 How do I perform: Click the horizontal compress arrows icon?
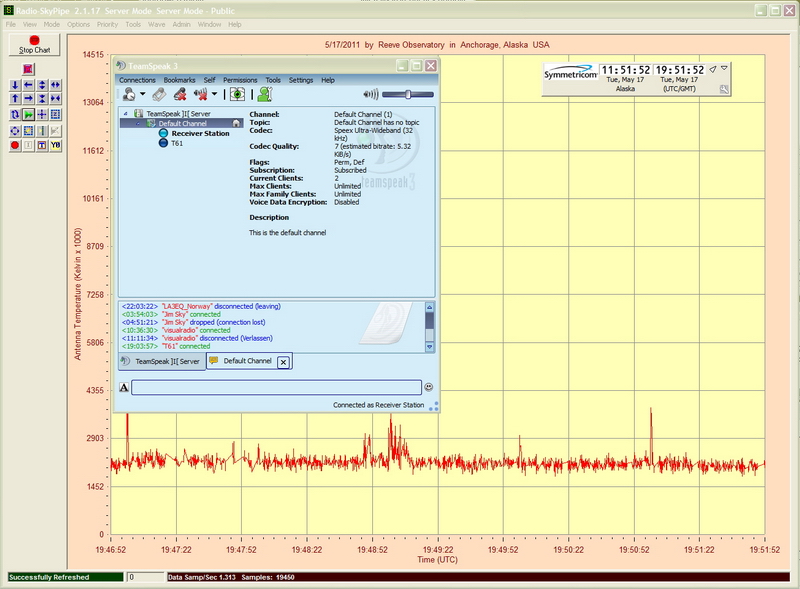click(x=56, y=99)
